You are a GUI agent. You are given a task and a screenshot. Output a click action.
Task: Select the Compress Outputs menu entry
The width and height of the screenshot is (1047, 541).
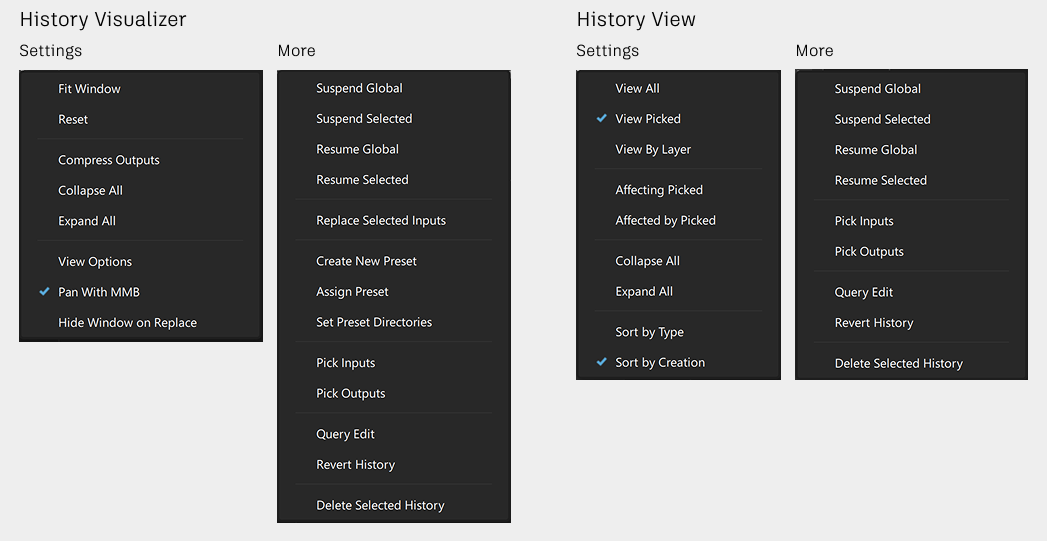(109, 160)
